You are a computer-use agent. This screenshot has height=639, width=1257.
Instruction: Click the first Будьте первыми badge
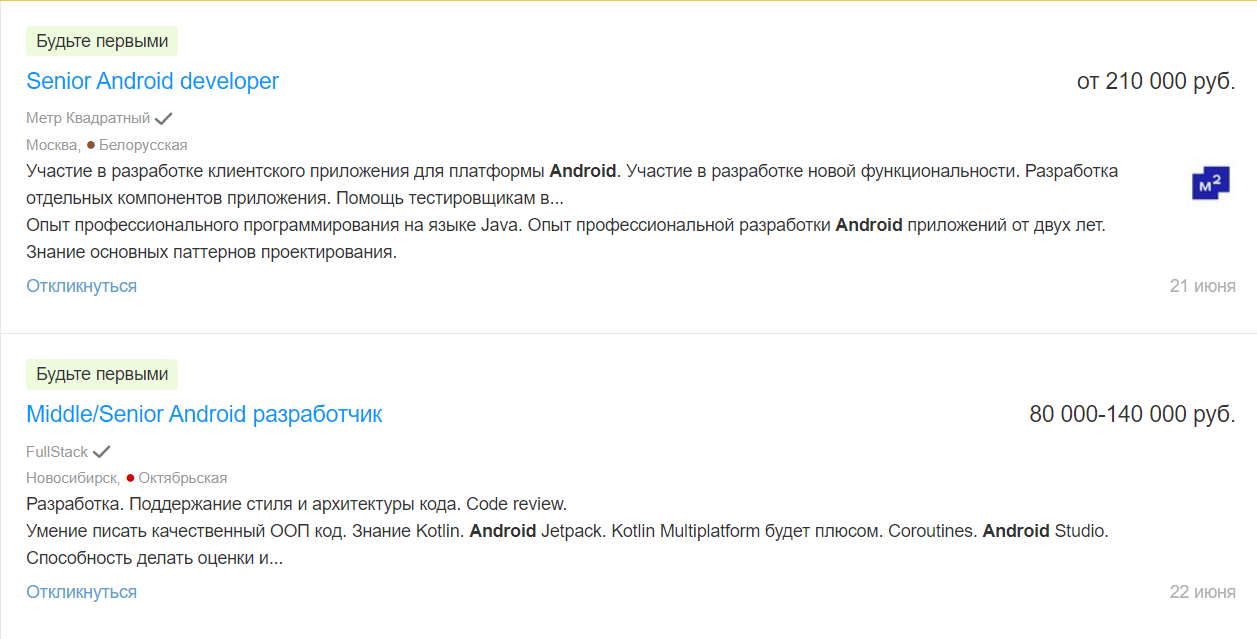[102, 41]
